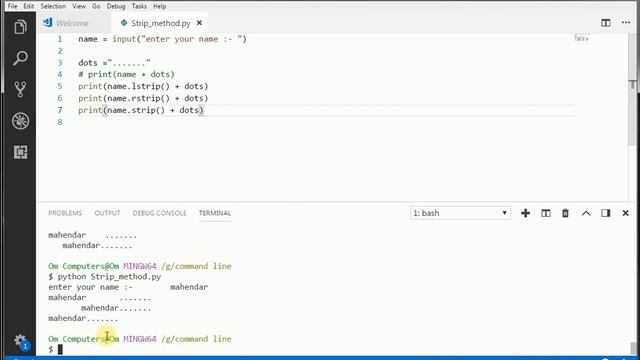Click terminal line 'enter your name :-'
Viewport: 640px width, 360px height.
coord(90,287)
